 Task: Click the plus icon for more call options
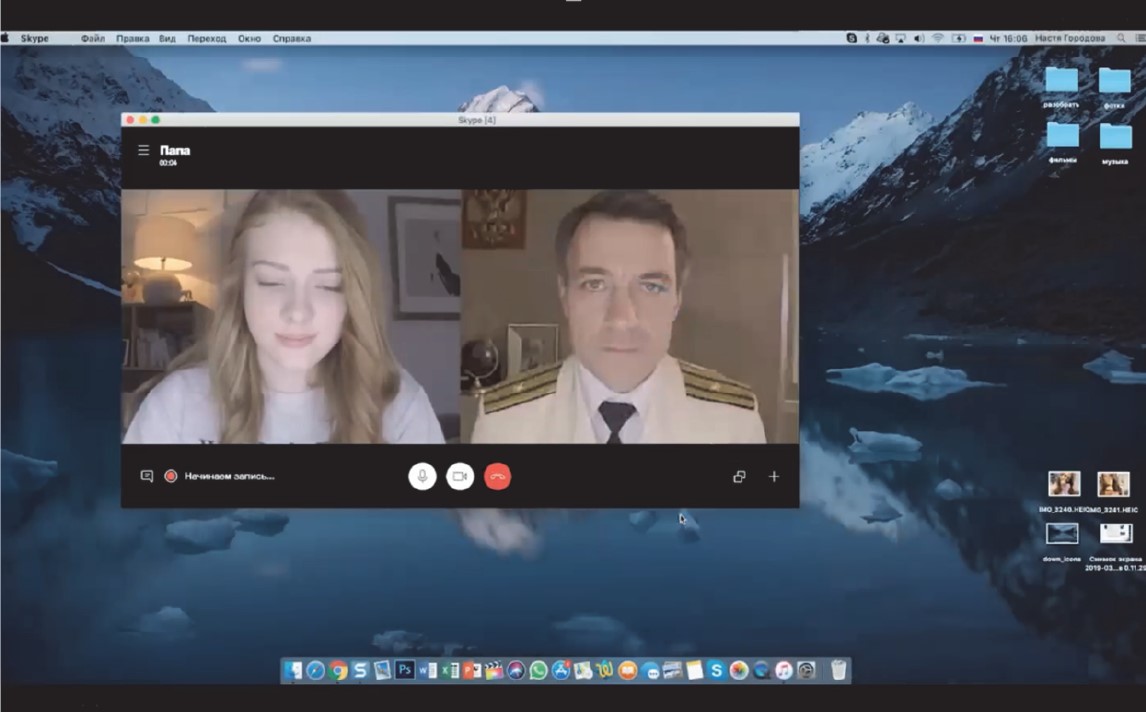773,477
